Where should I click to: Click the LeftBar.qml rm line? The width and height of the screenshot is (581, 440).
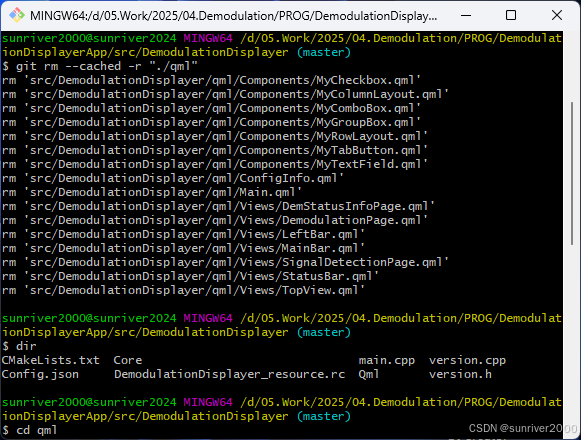[183, 235]
